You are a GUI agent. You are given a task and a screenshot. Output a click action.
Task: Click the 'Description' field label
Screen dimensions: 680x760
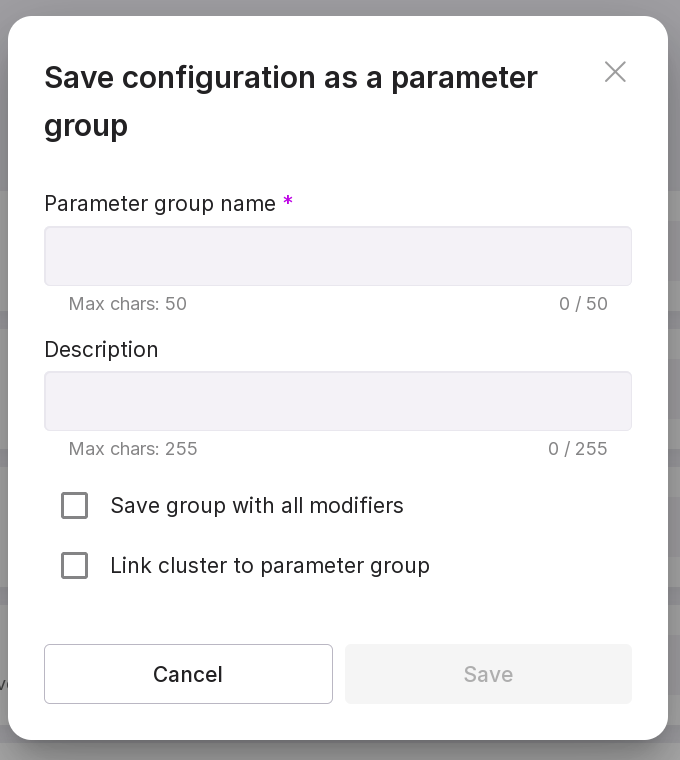coord(101,350)
